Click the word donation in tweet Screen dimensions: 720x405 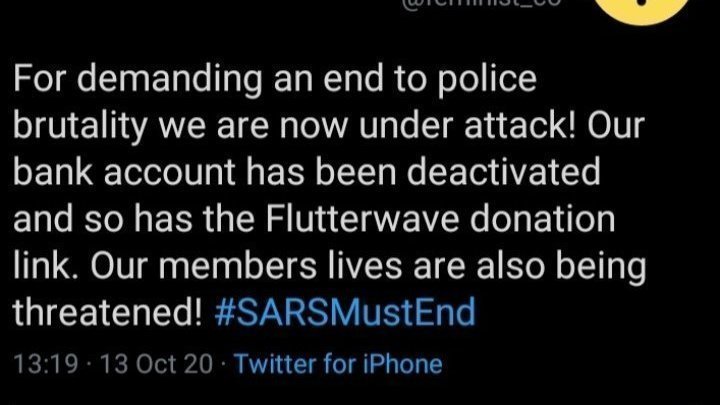[x=542, y=218]
